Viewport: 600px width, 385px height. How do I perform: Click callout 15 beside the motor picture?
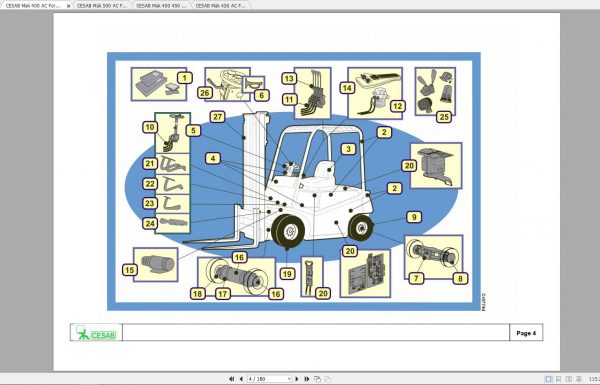point(129,270)
